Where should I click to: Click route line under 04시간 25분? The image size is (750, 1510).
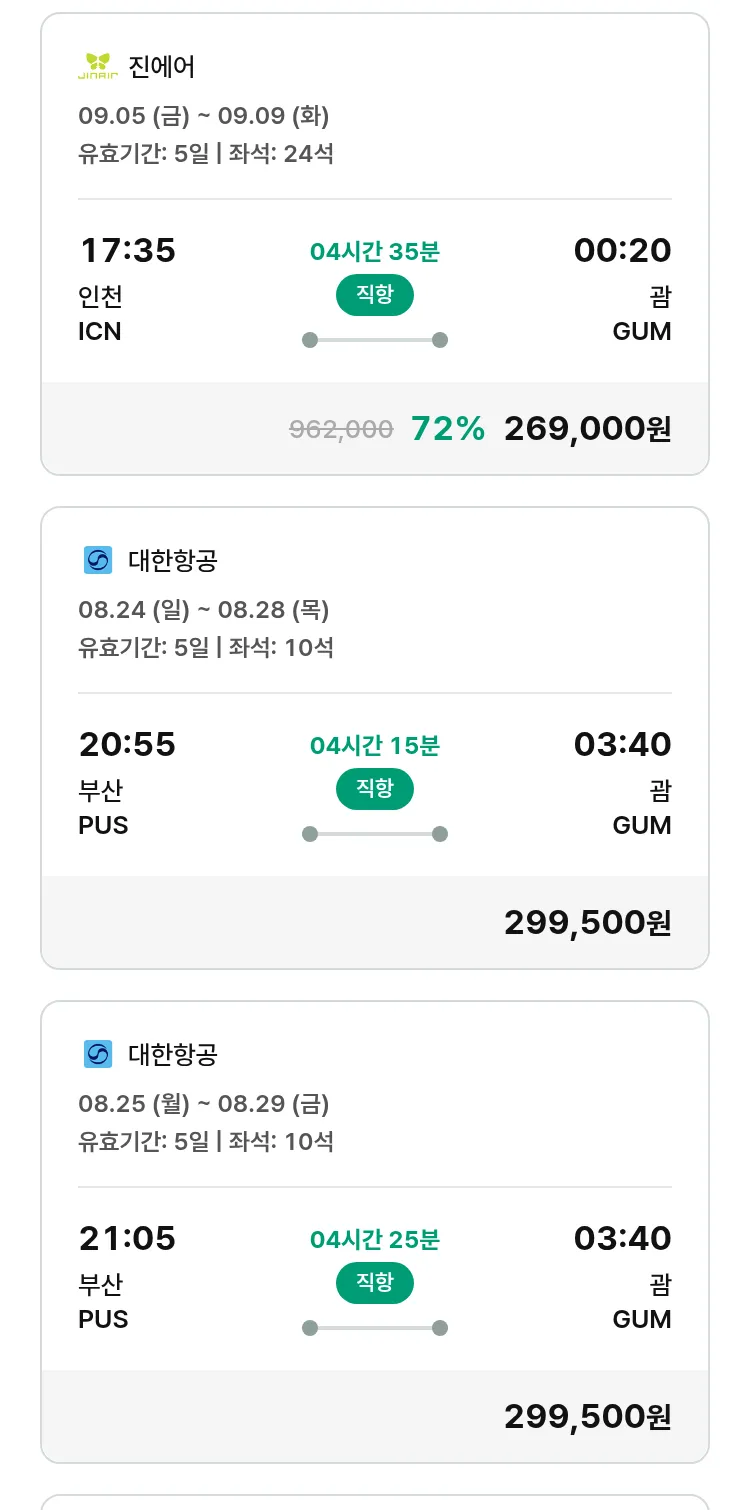374,1328
